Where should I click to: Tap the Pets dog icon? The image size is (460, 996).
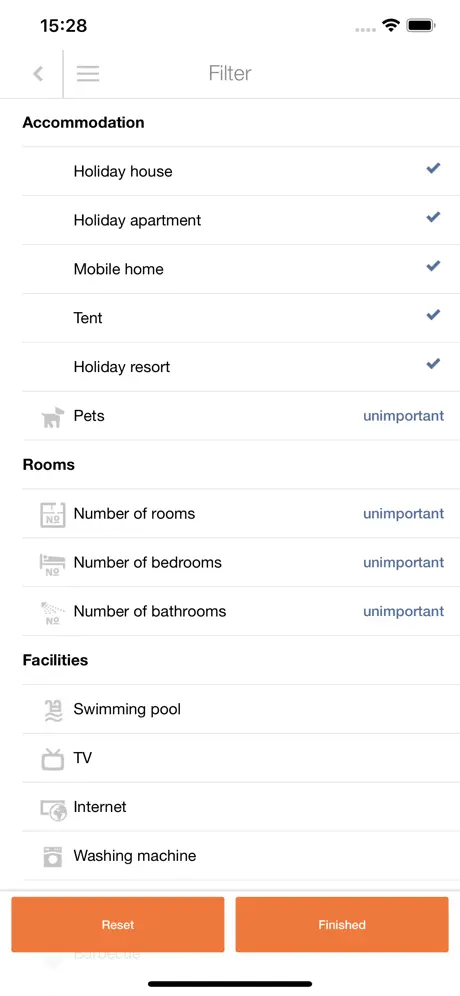[53, 417]
